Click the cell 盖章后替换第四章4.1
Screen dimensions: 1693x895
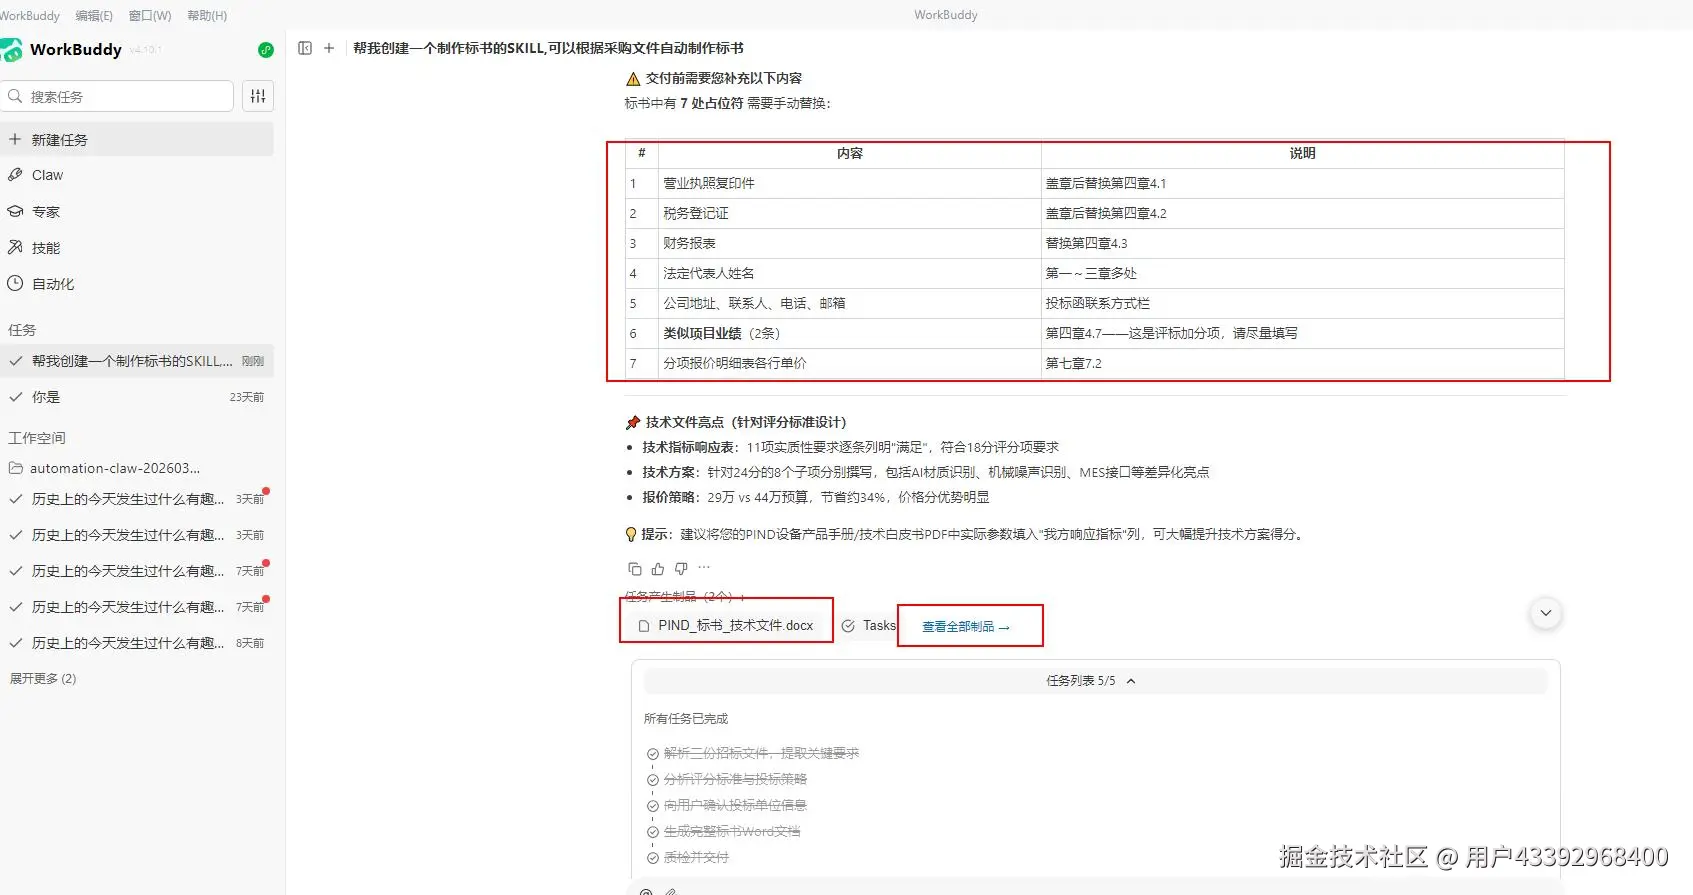(x=1302, y=183)
